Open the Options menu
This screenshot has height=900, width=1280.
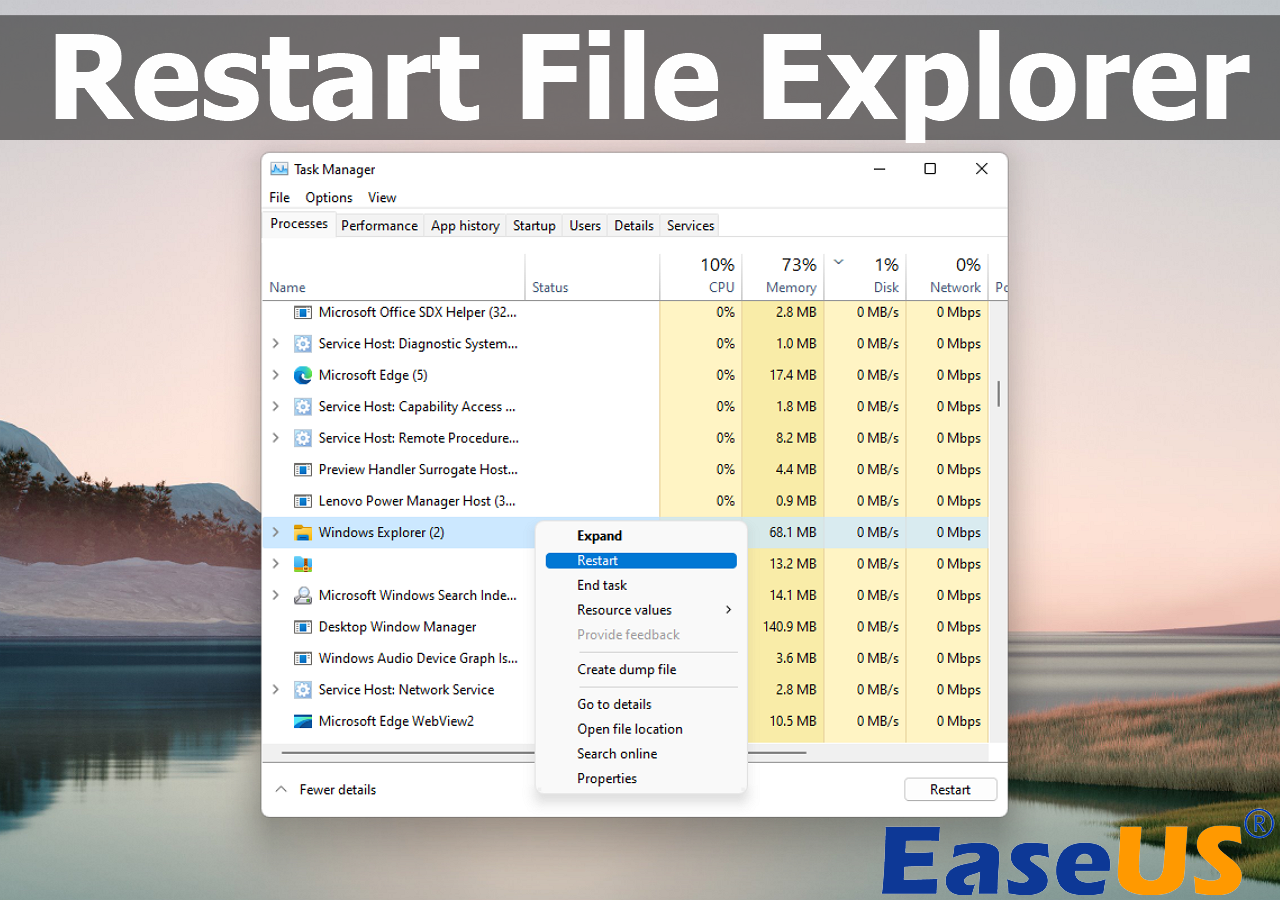coord(329,197)
